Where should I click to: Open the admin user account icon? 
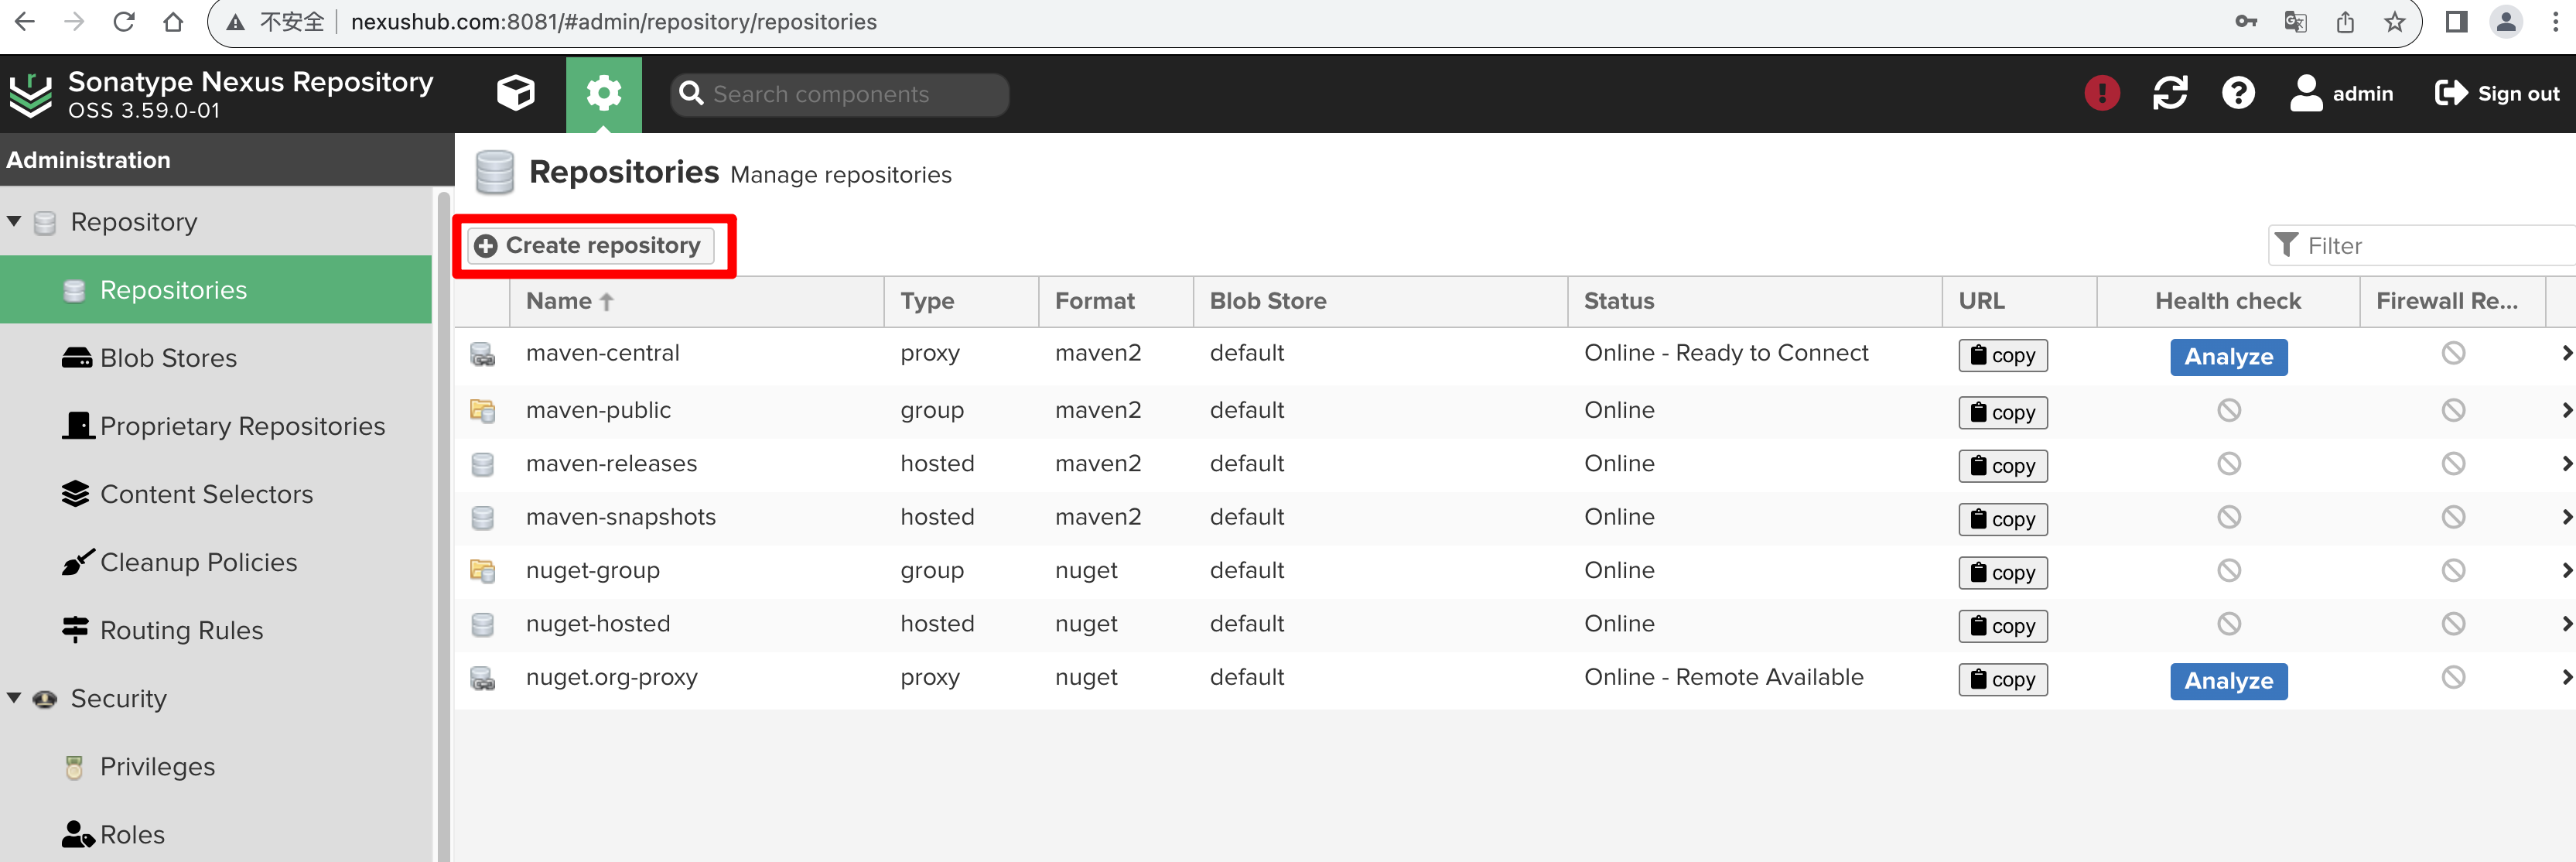tap(2305, 93)
